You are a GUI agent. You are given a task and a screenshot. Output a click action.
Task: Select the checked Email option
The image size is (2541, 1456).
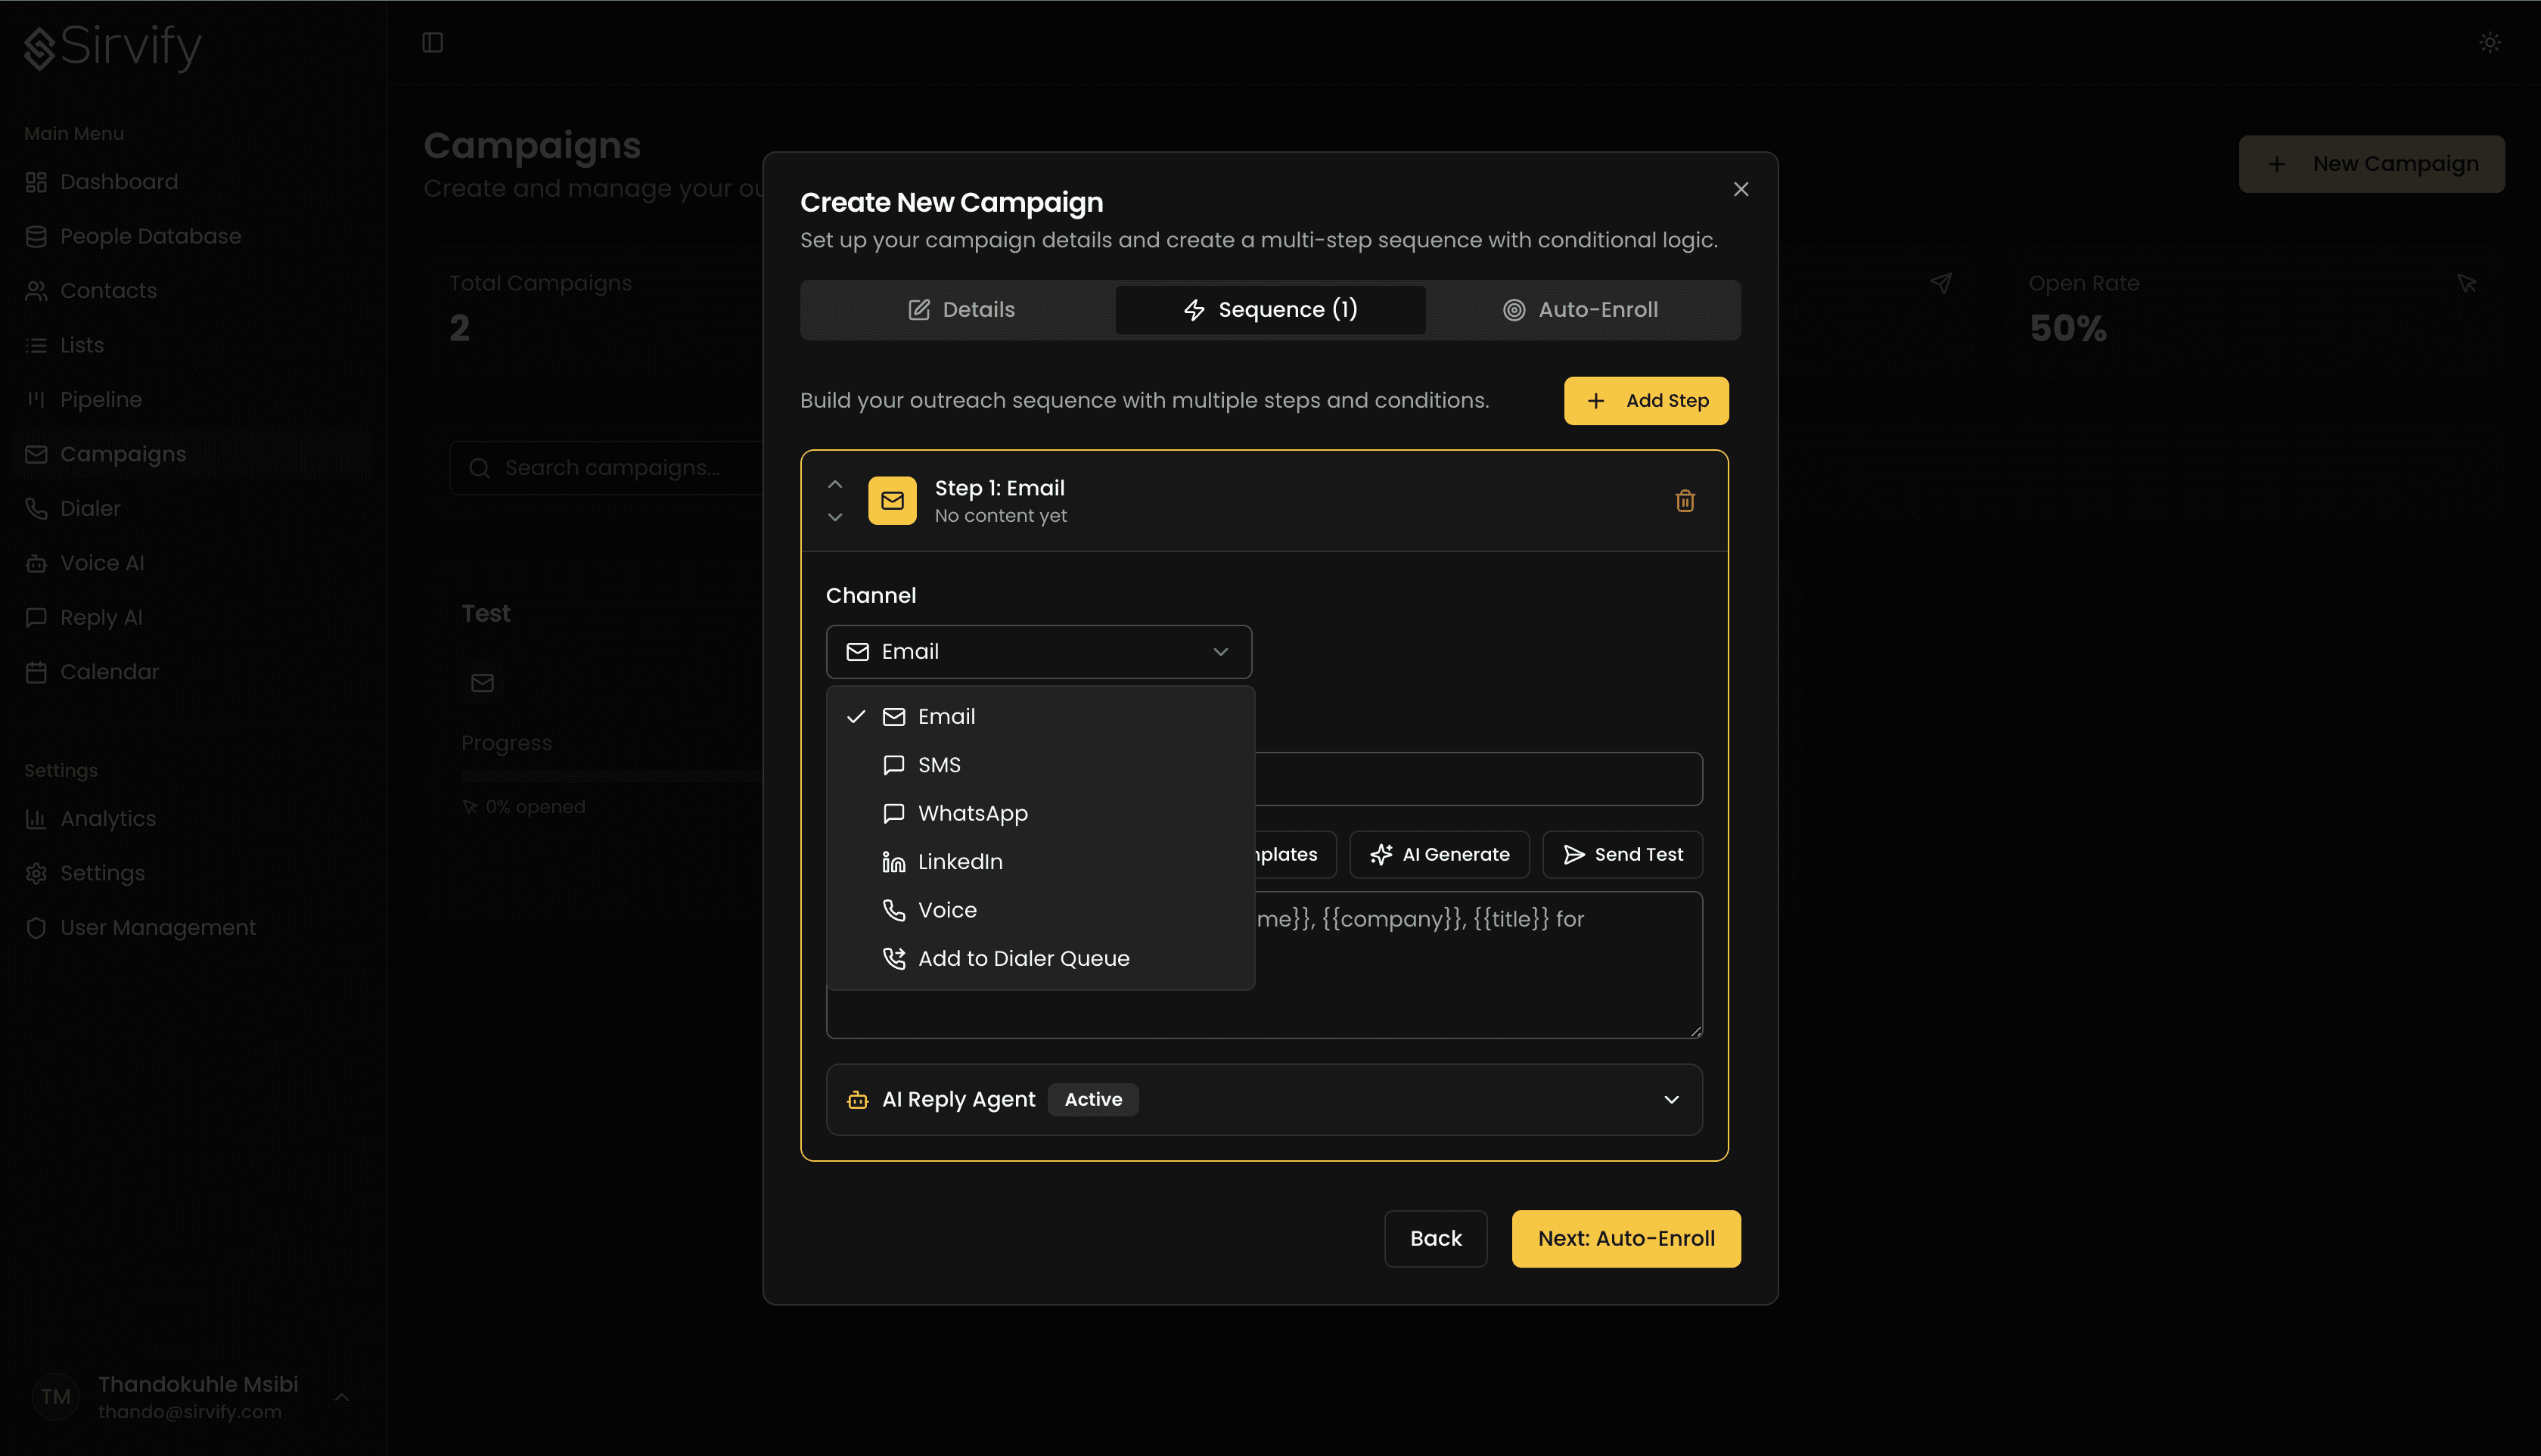tap(946, 717)
